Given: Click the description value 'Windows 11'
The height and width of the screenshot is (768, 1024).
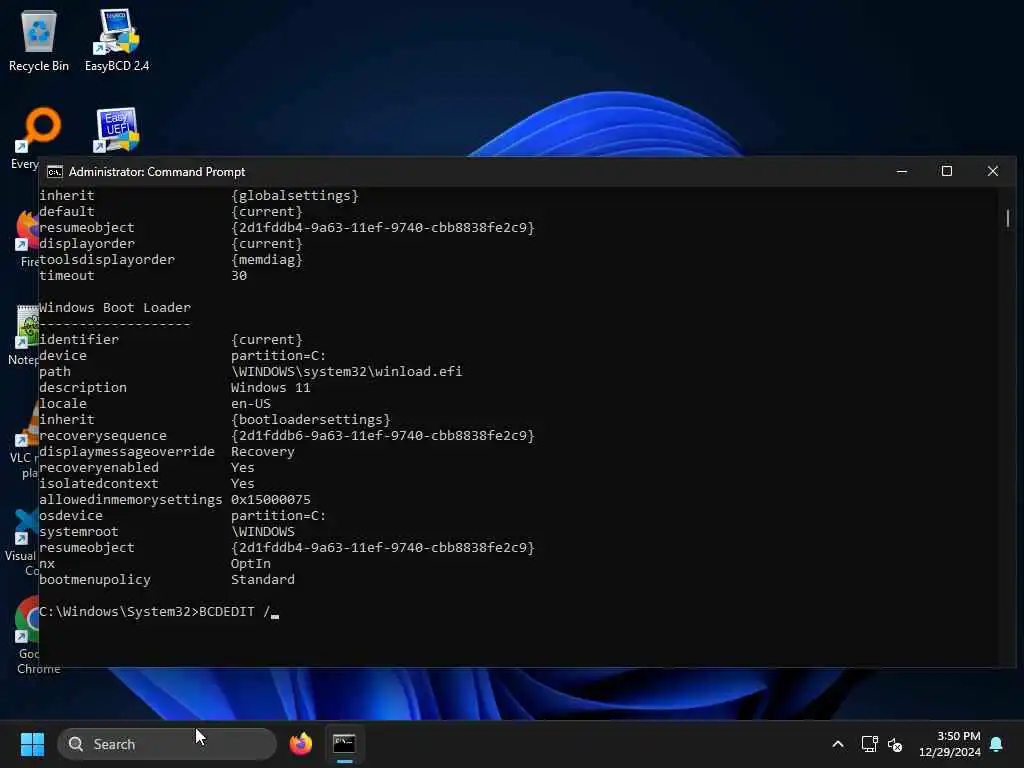Looking at the screenshot, I should [270, 387].
